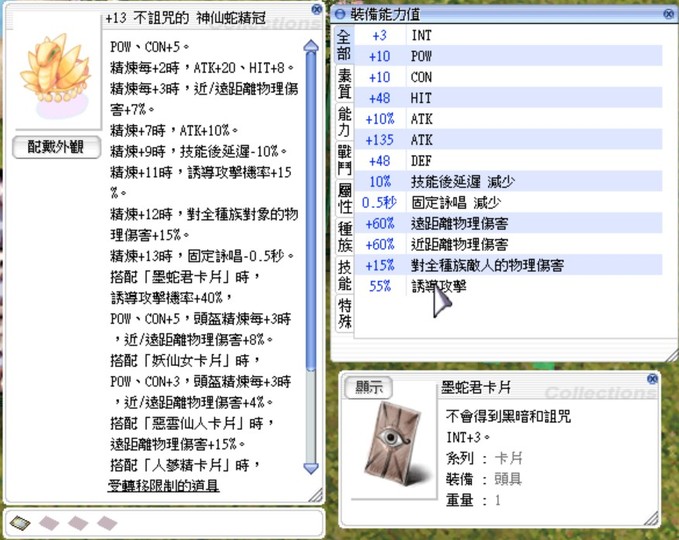Click the empty third card slot
The image size is (679, 540).
pyautogui.click(x=77, y=522)
